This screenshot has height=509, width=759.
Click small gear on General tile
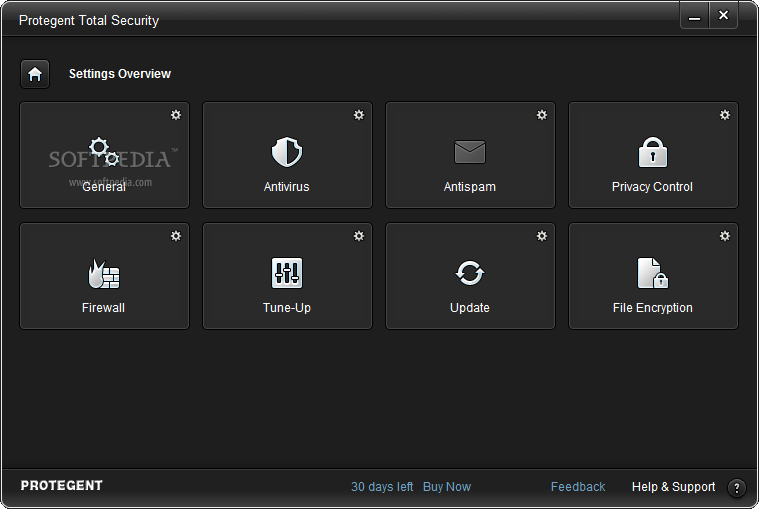tap(176, 115)
